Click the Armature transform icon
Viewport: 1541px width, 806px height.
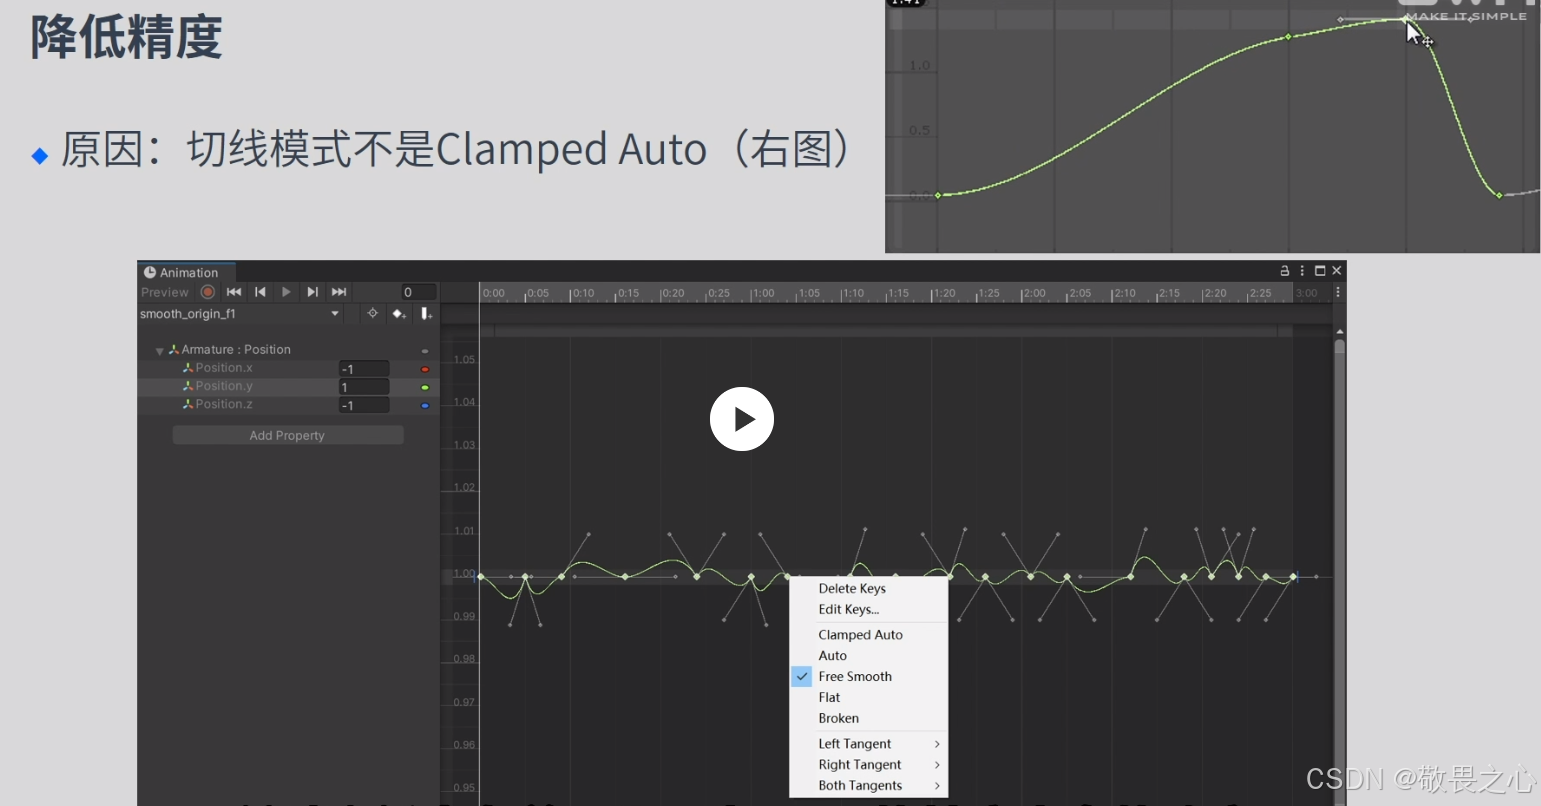coord(174,350)
